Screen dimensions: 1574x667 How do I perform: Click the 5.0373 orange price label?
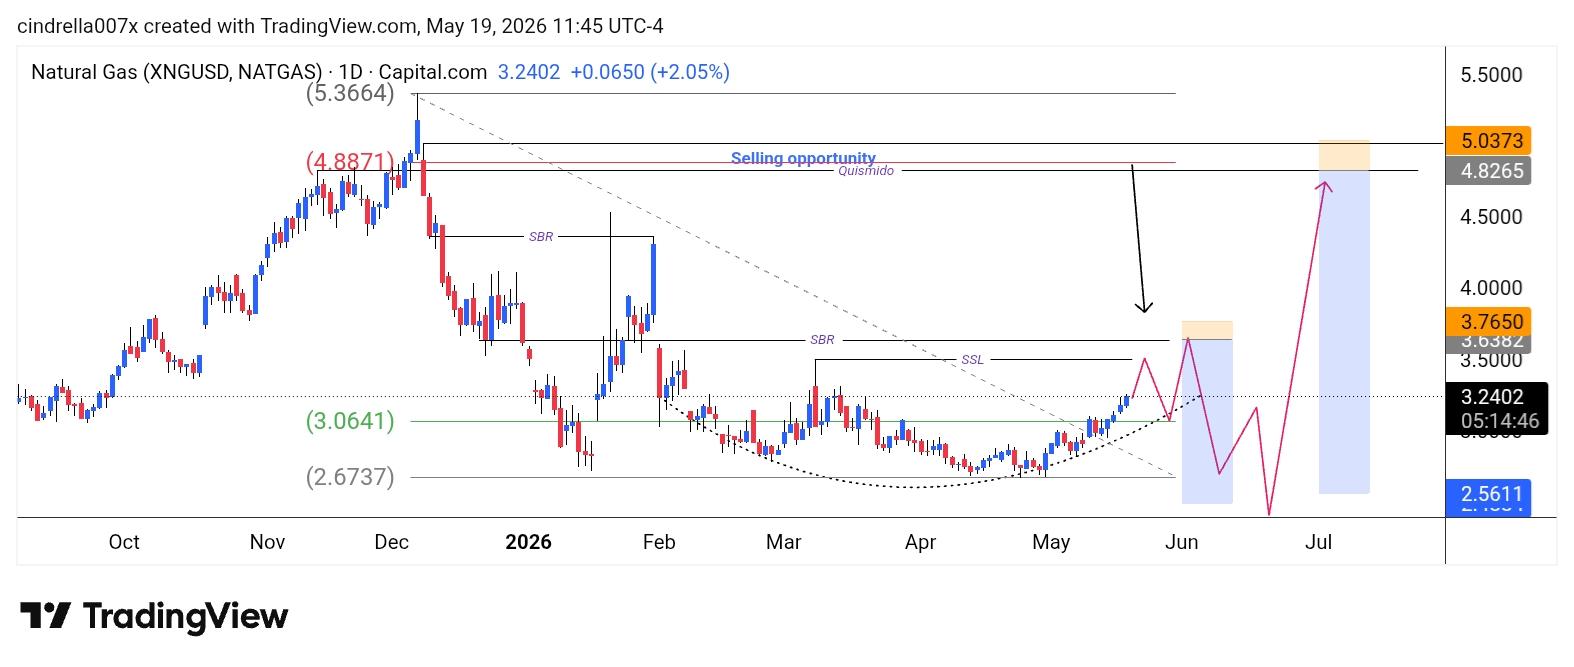click(1488, 141)
